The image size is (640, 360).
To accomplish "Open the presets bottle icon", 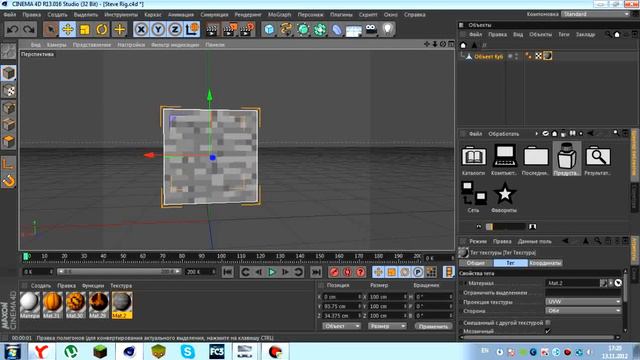I will (x=567, y=159).
